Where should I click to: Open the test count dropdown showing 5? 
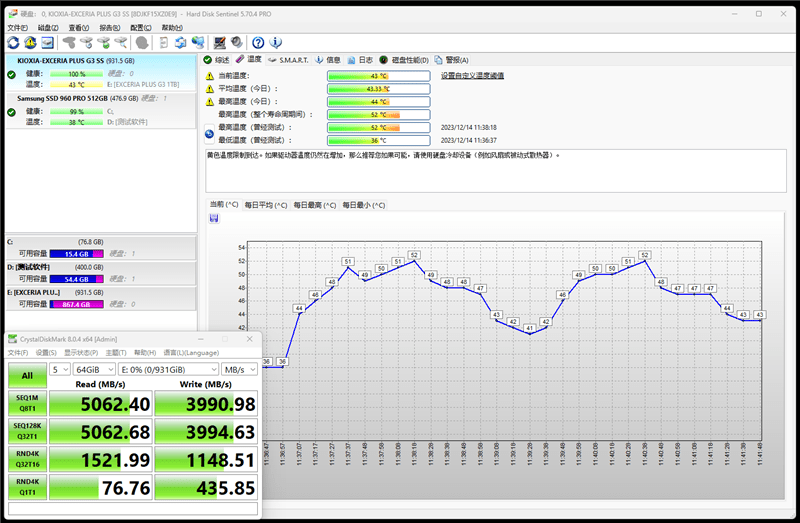tap(60, 370)
